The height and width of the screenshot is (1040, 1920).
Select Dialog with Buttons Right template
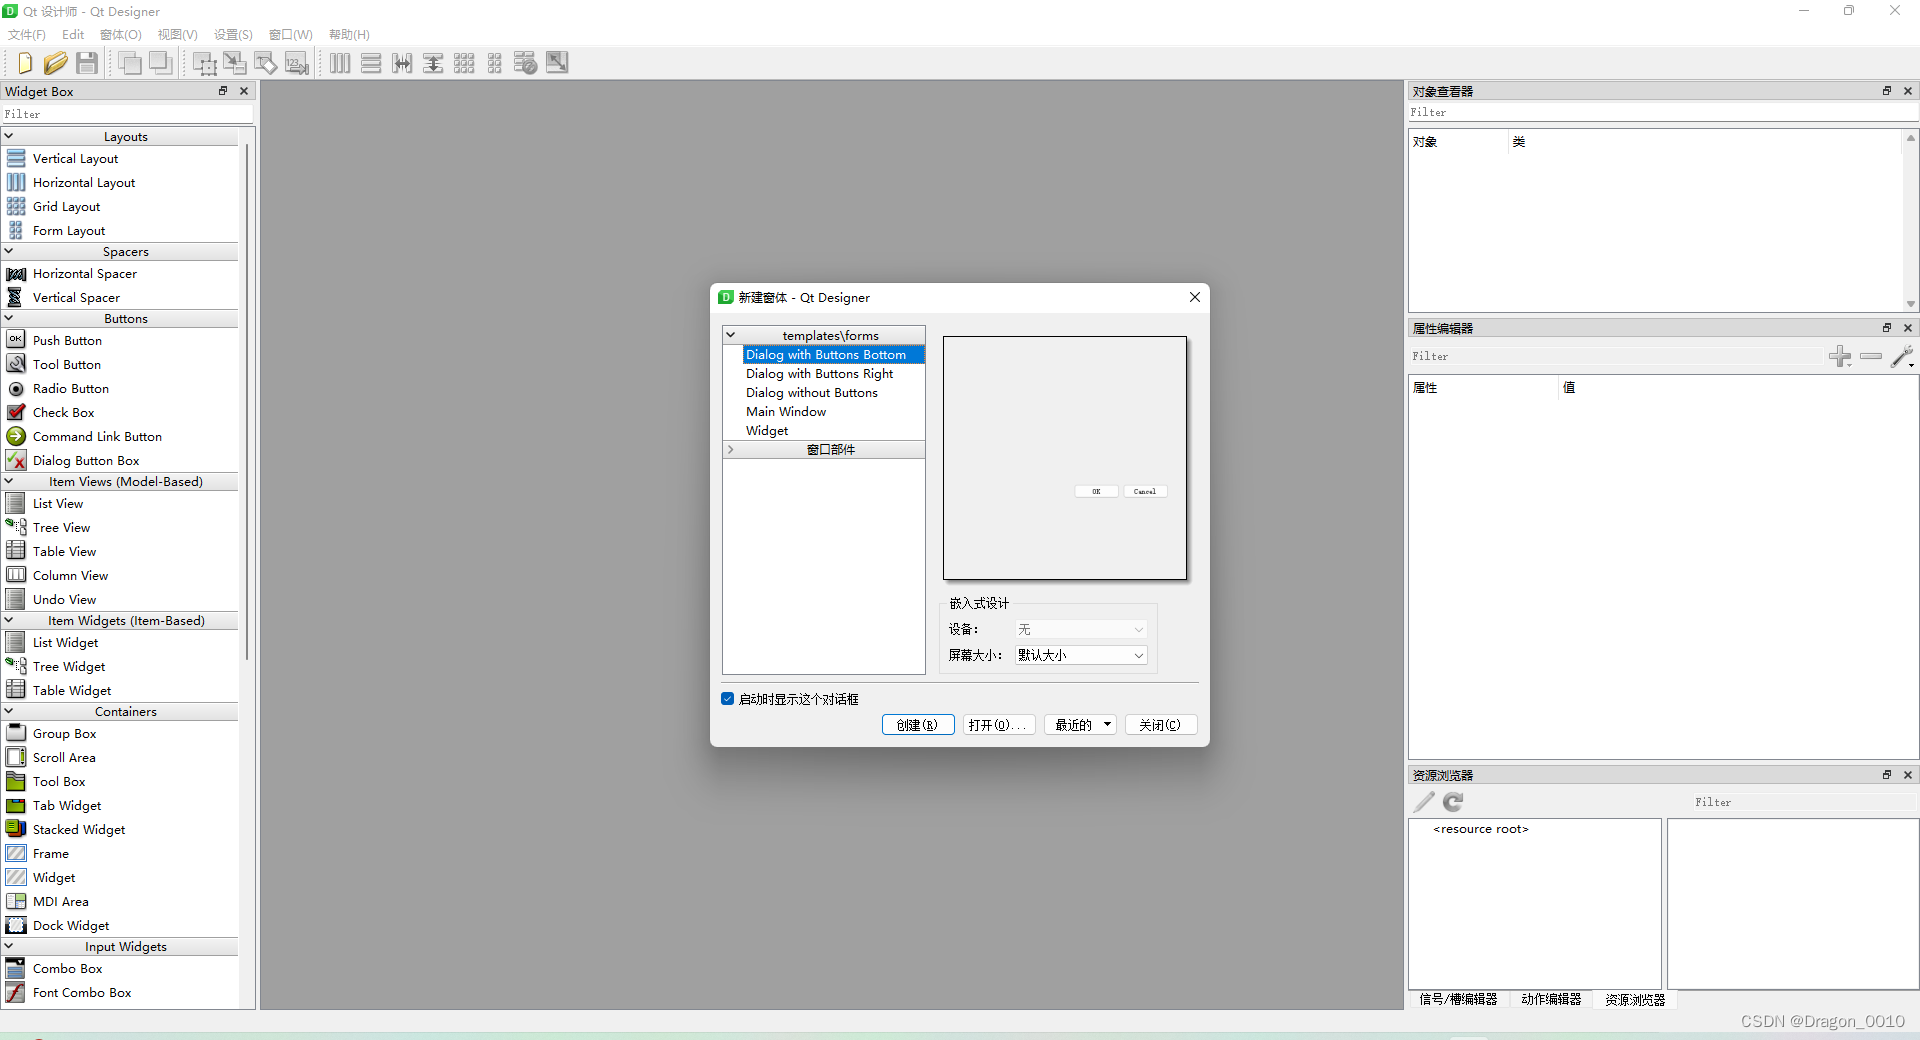tap(819, 373)
